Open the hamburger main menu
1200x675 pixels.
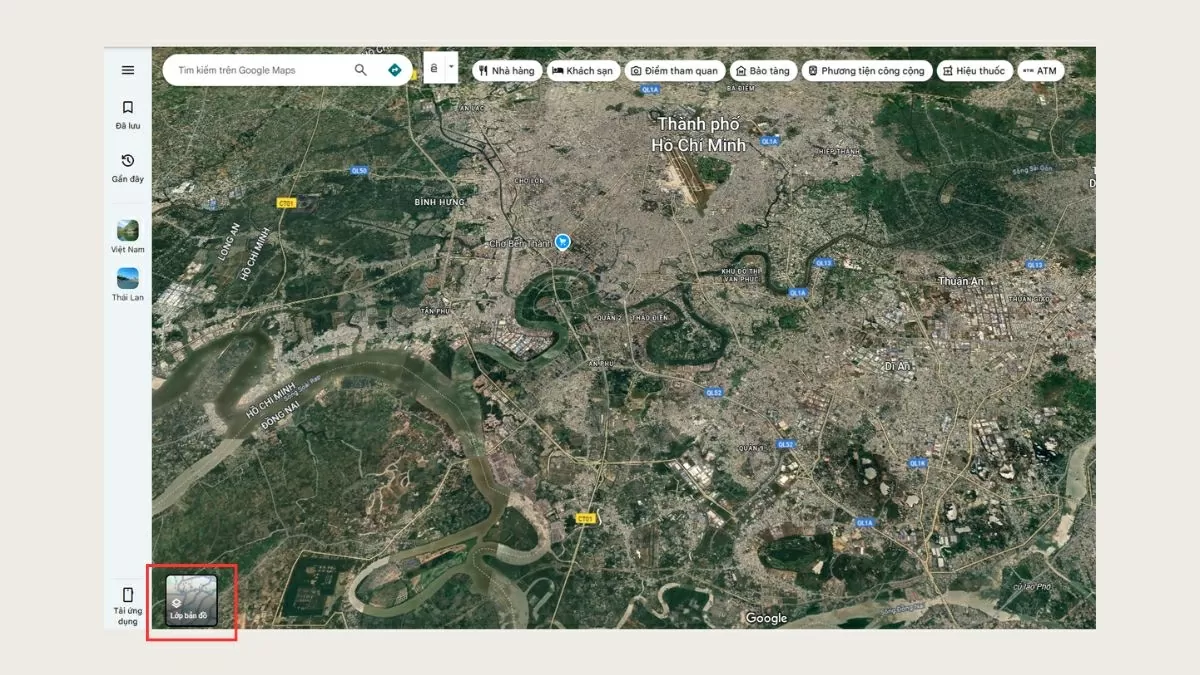tap(128, 70)
